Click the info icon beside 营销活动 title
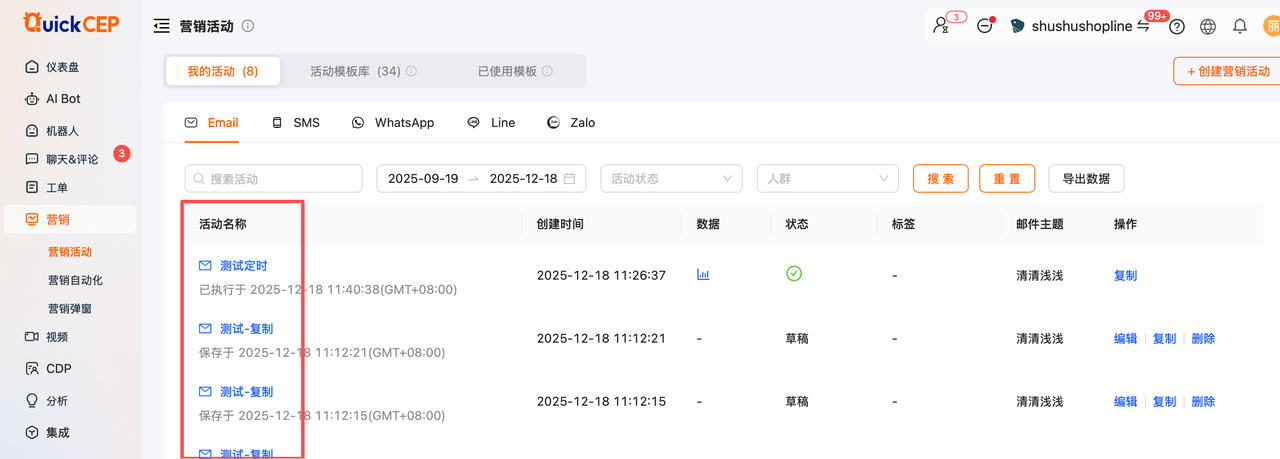 coord(248,26)
